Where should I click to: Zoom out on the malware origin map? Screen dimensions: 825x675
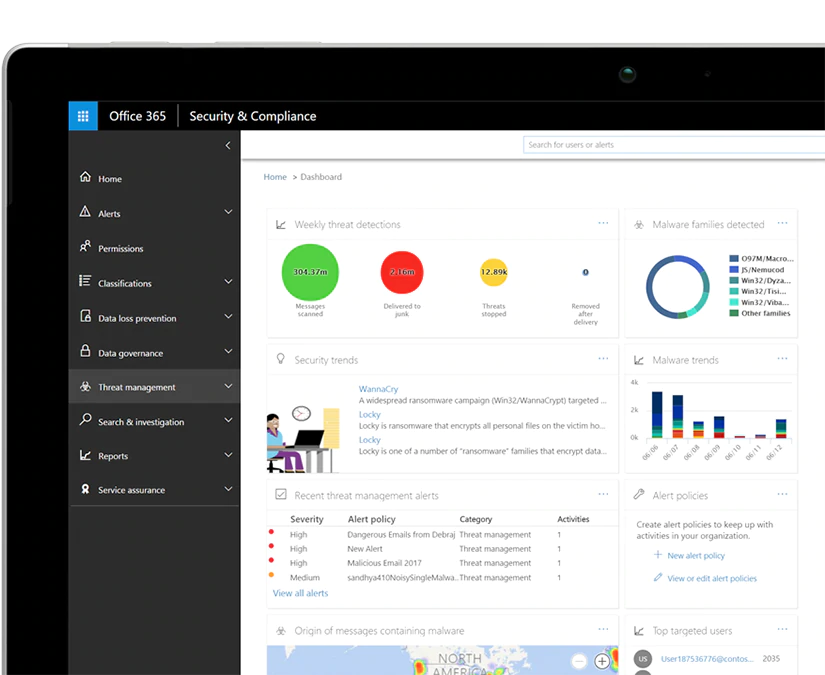(579, 661)
